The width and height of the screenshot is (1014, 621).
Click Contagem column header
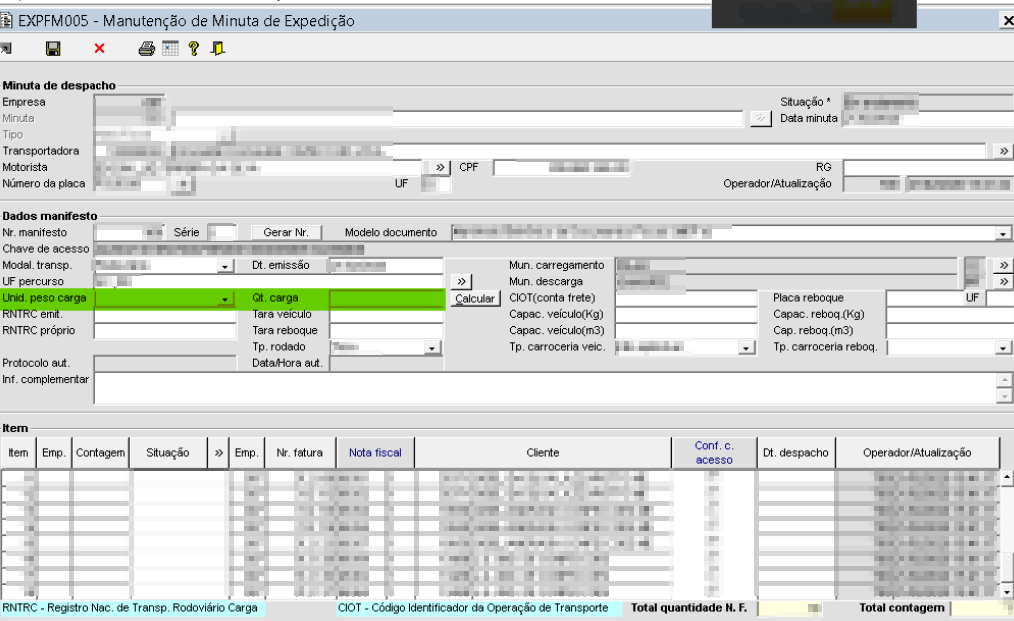100,453
